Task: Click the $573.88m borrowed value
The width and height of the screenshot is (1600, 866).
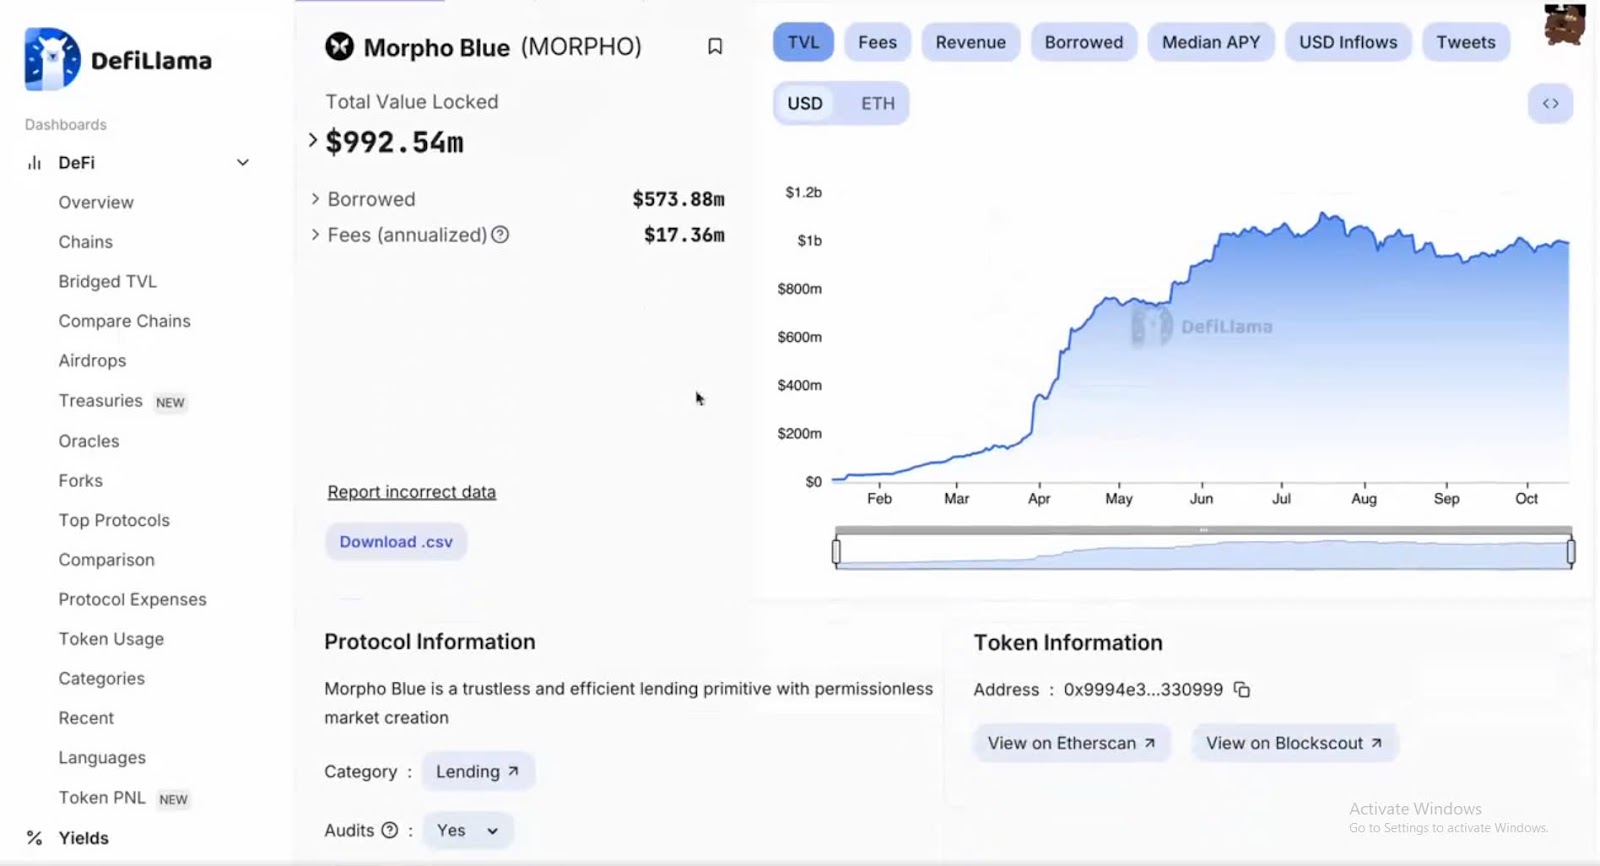Action: tap(678, 199)
